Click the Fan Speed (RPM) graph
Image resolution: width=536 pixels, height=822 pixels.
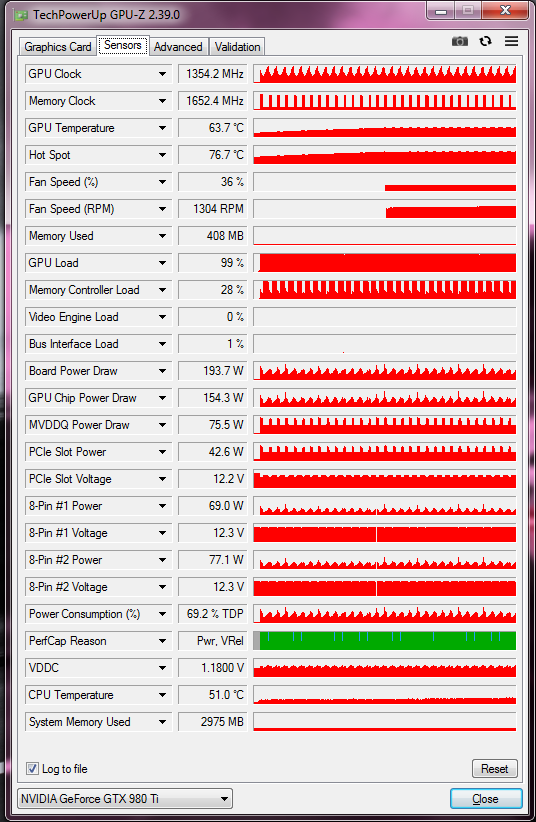coord(384,209)
